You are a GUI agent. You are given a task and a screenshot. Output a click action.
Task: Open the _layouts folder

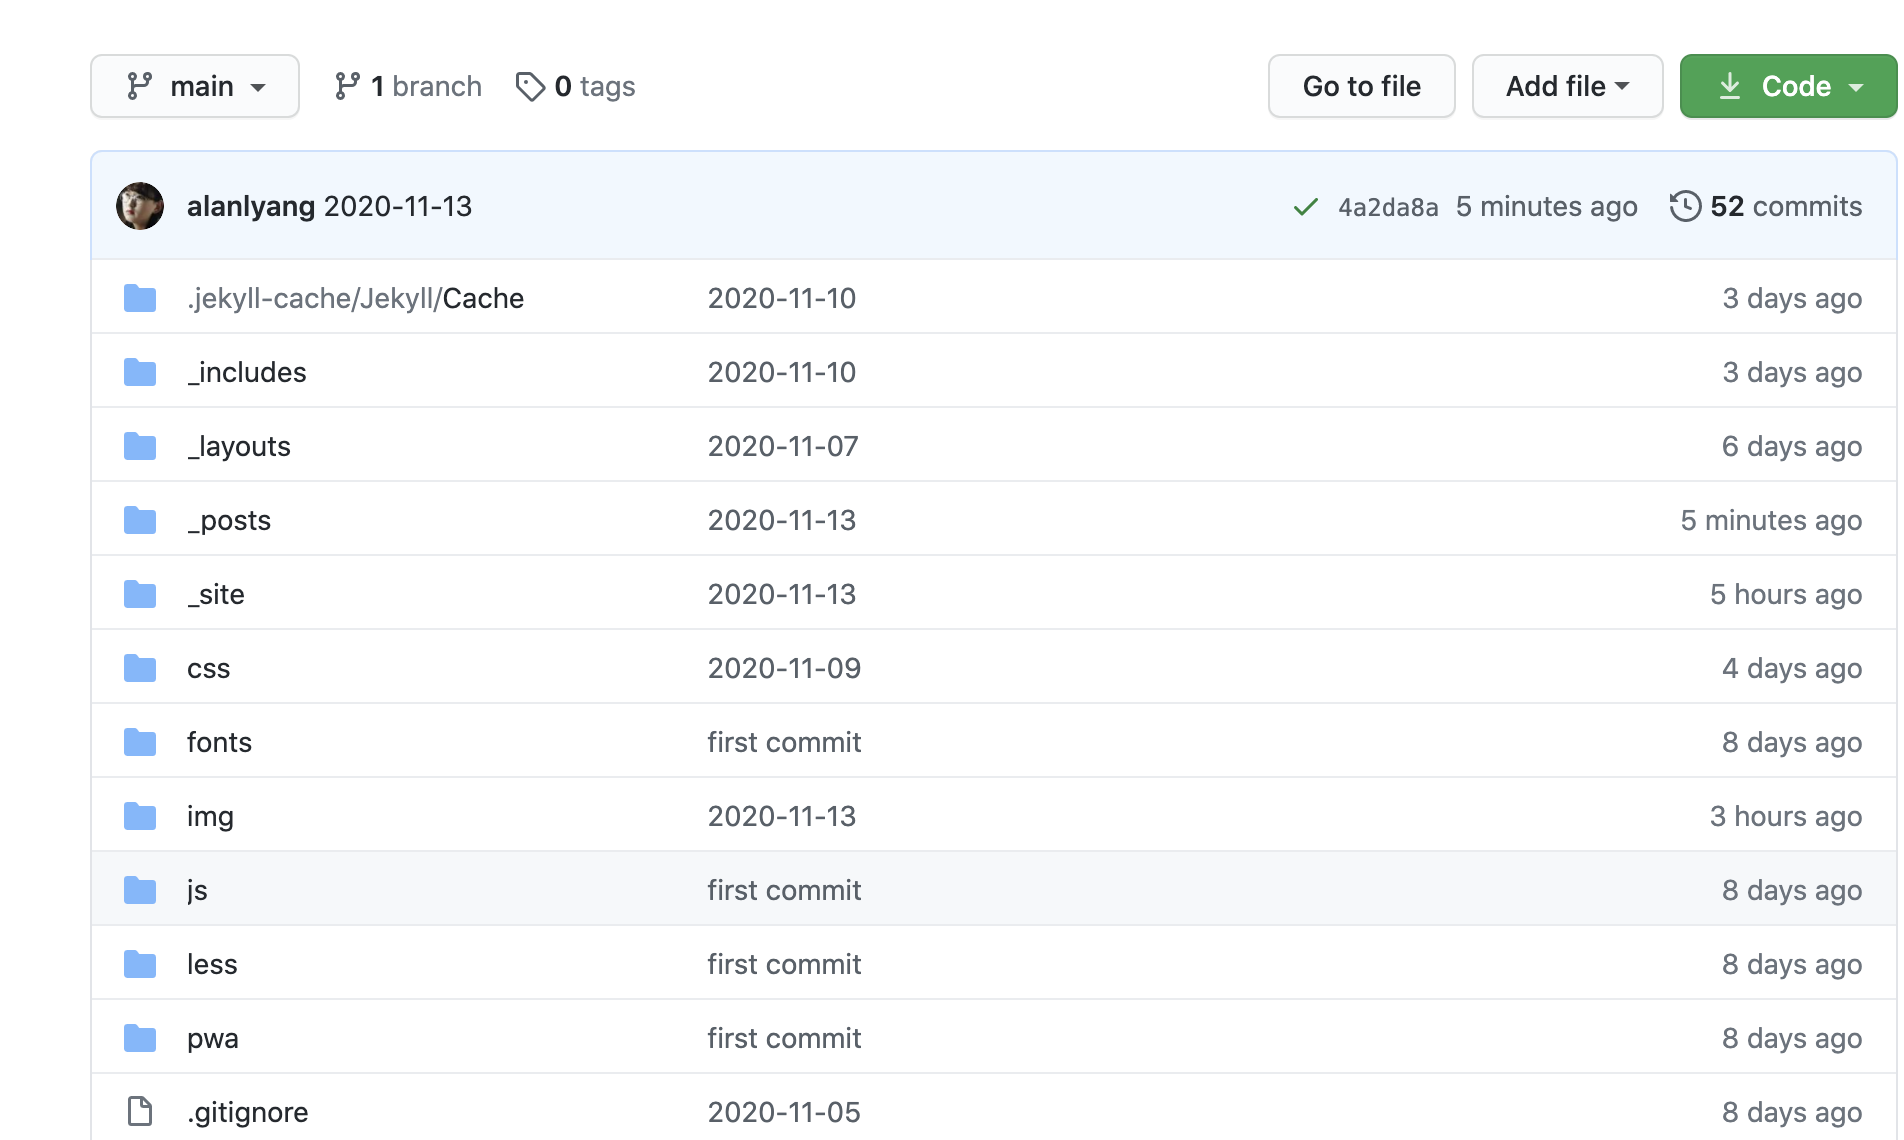239,446
